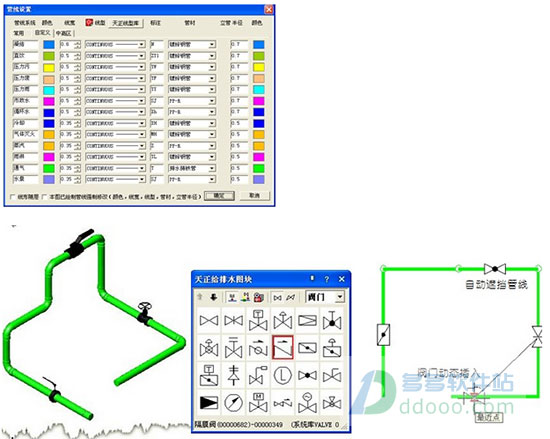Choose the valve with double-bar handle
This screenshot has width=550, height=439.
pos(234,347)
